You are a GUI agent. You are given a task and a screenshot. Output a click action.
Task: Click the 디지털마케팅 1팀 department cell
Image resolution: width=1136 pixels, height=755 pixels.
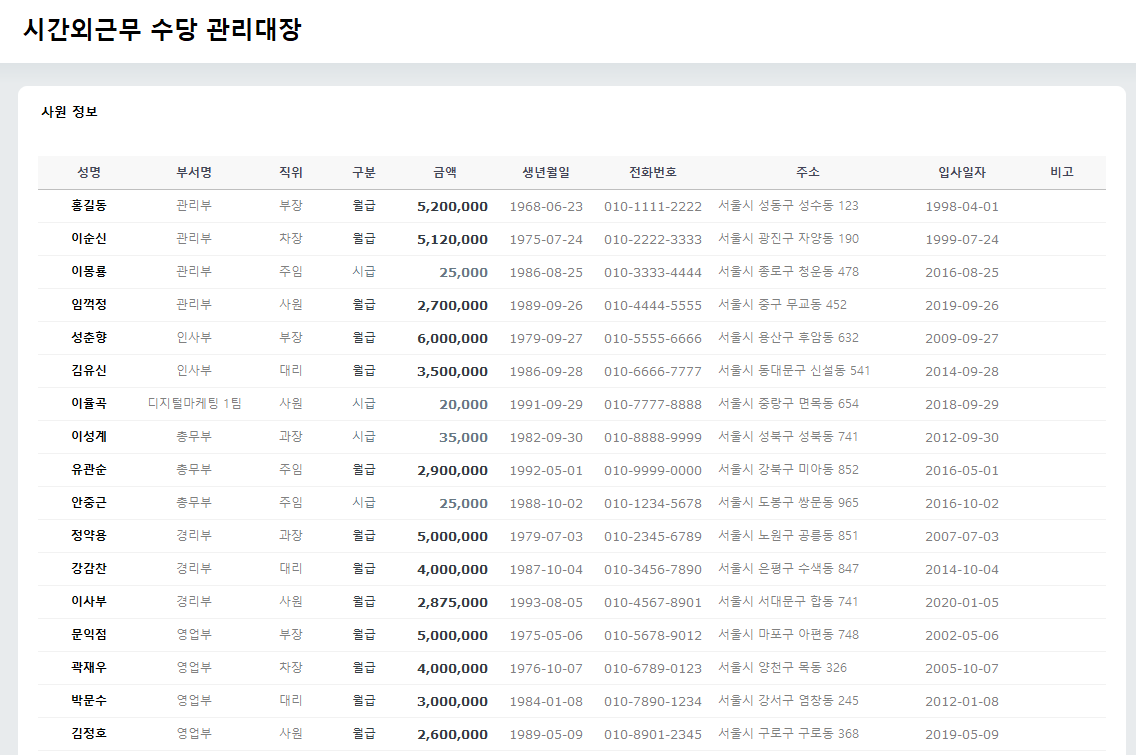point(194,404)
